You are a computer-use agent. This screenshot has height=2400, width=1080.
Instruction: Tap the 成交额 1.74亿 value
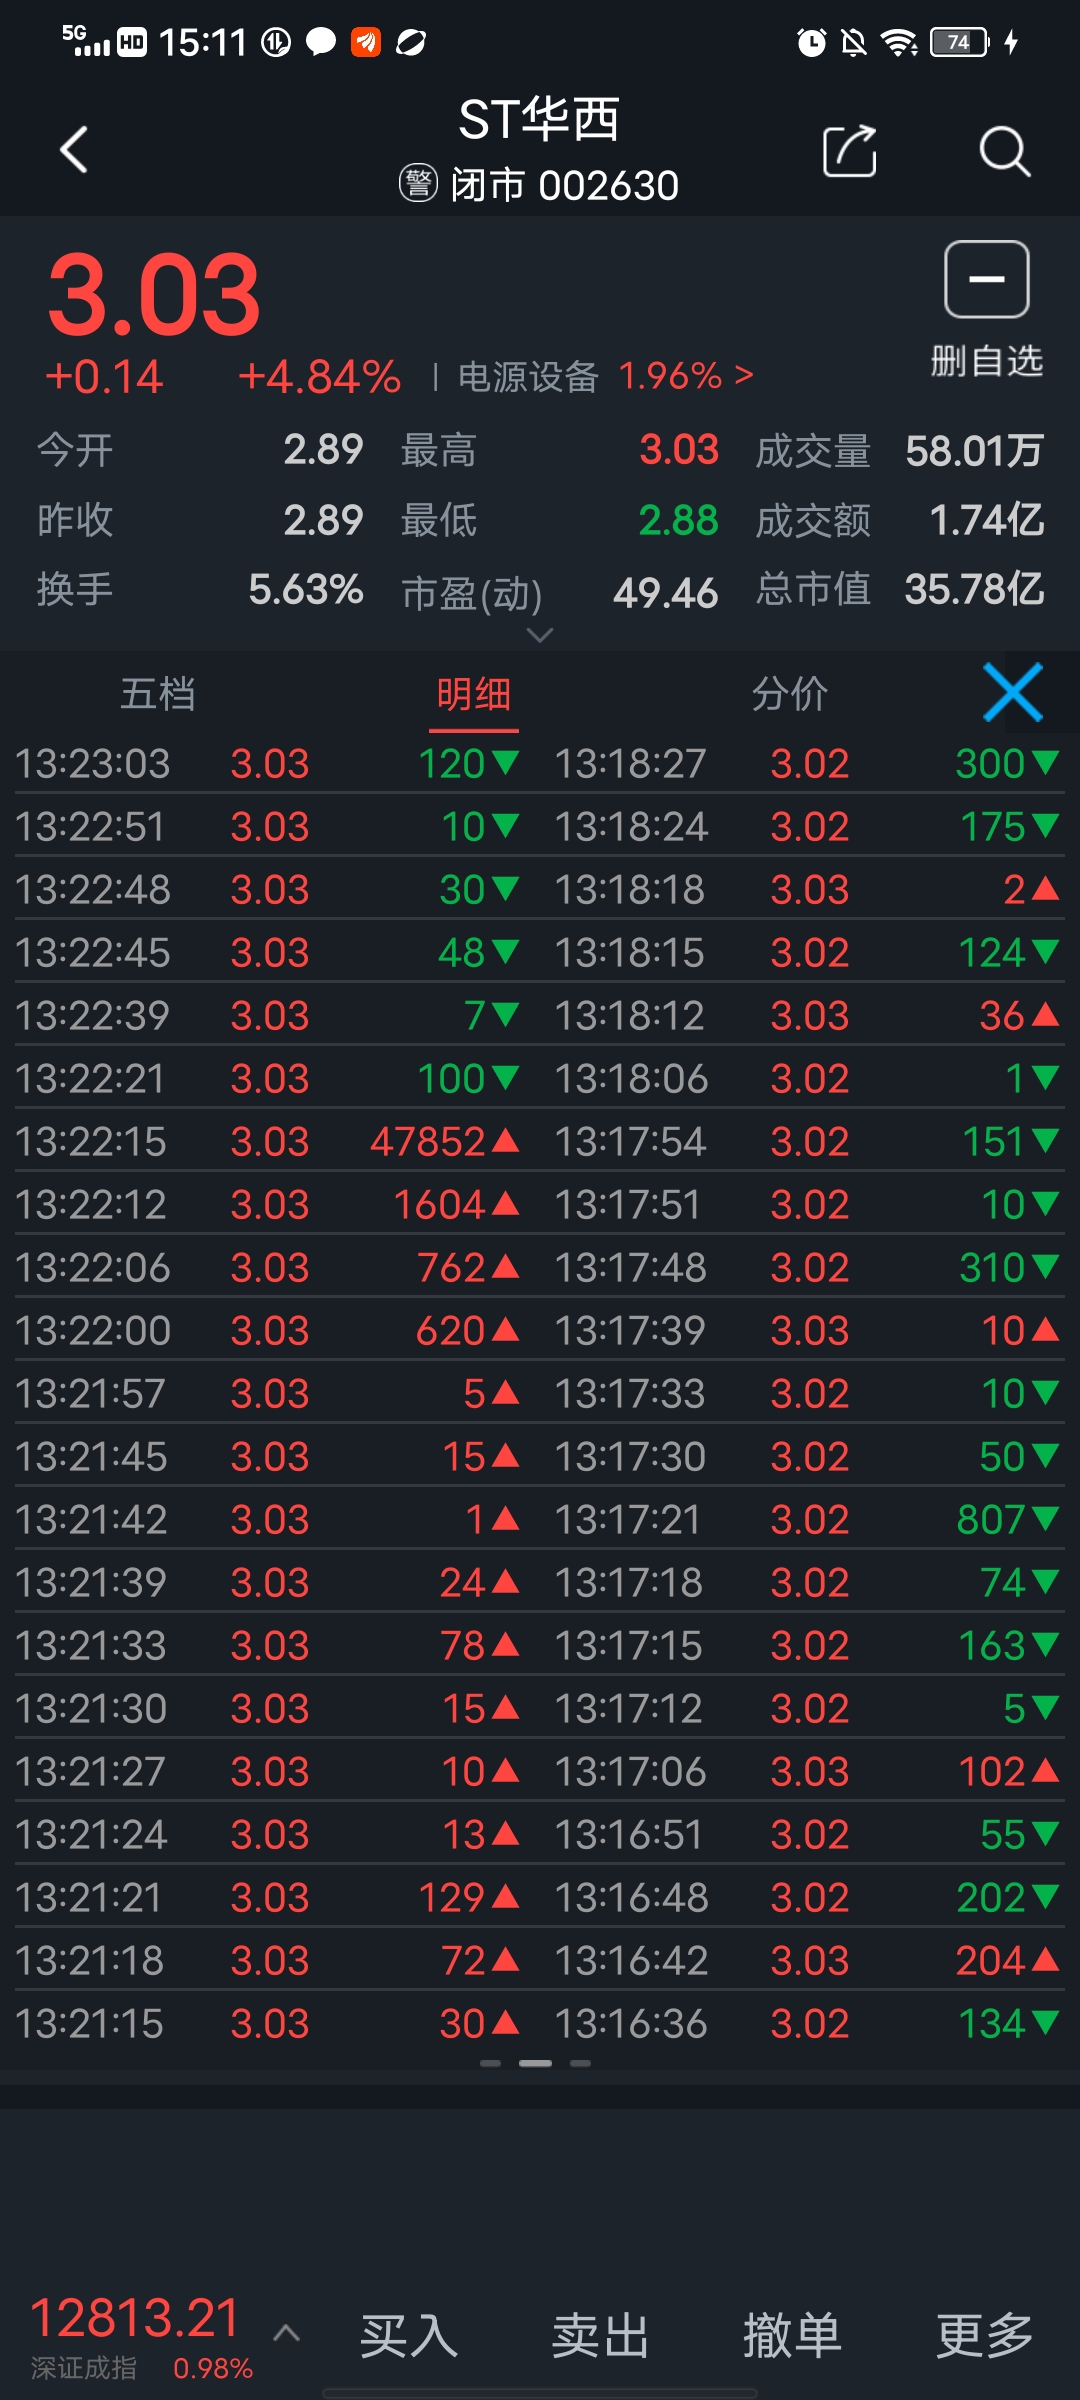tap(987, 520)
